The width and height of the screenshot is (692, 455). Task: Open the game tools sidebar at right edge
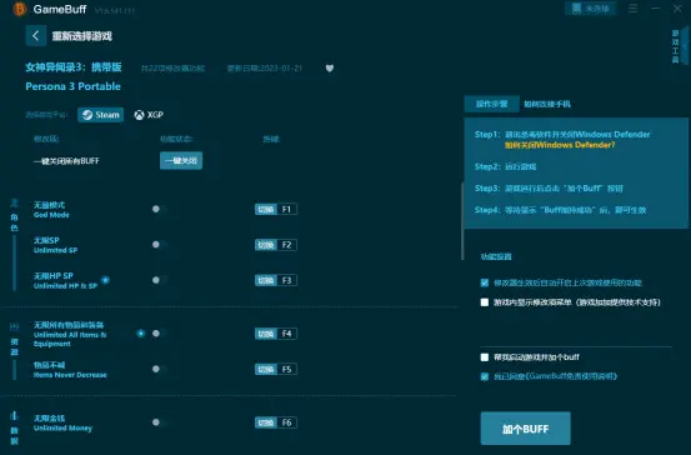click(x=676, y=45)
